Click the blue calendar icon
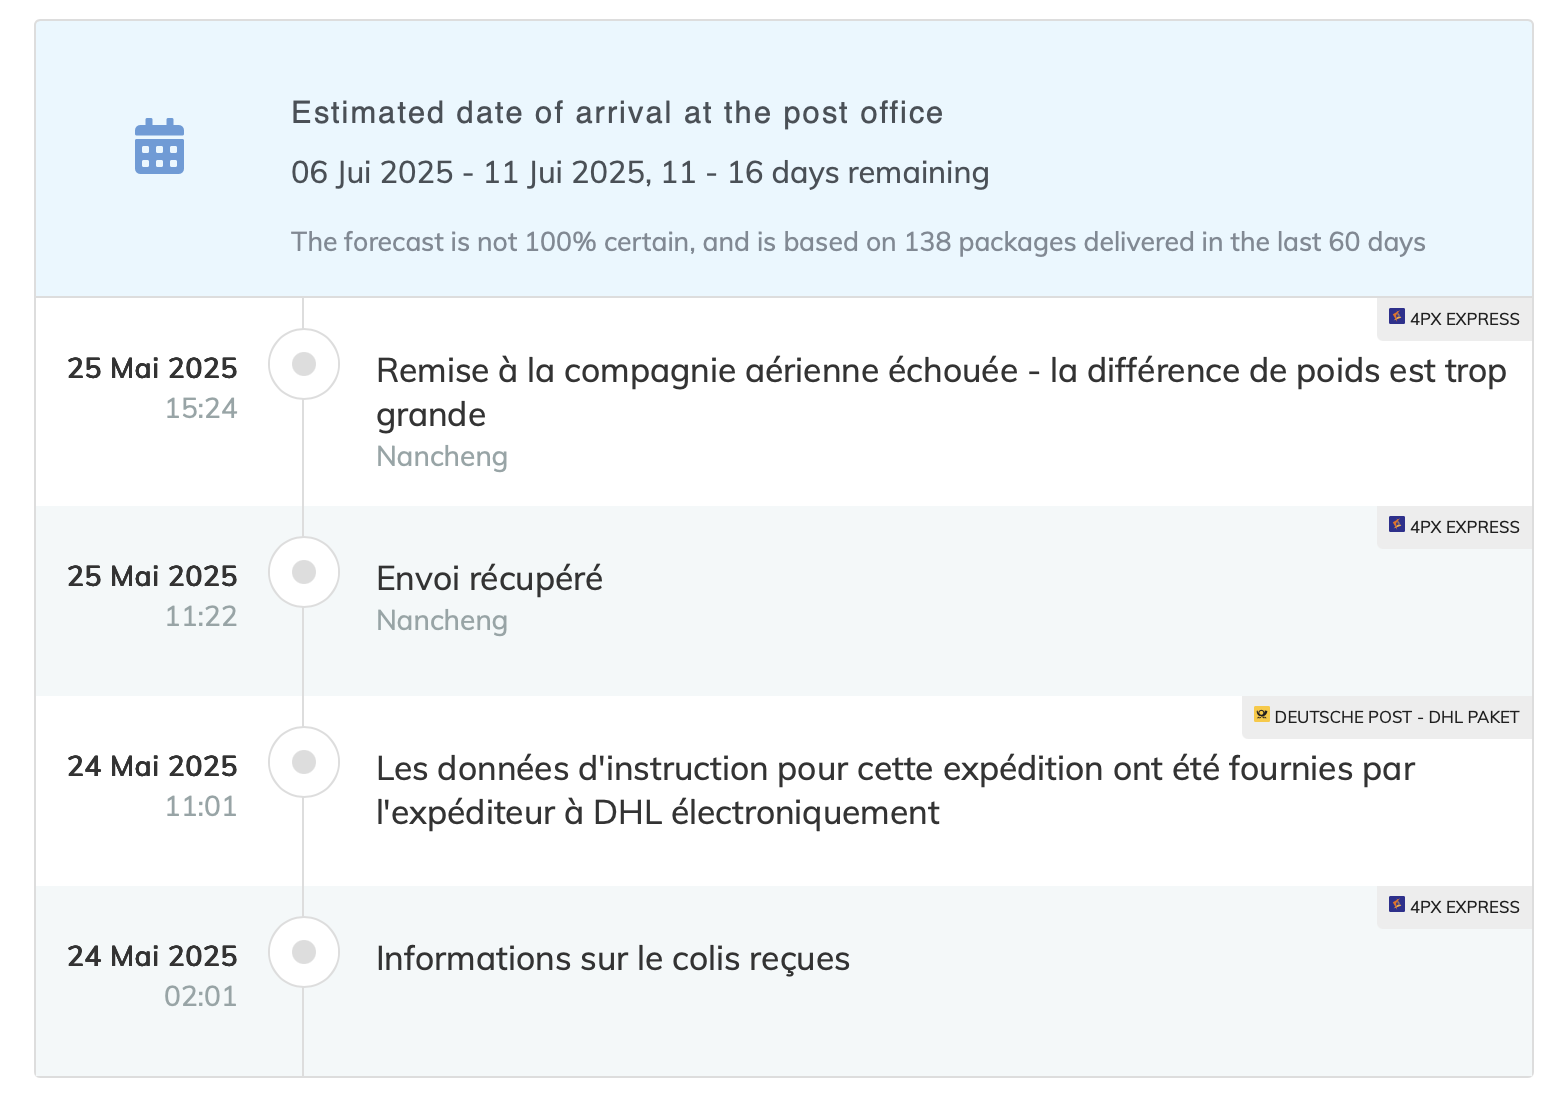 (x=159, y=146)
